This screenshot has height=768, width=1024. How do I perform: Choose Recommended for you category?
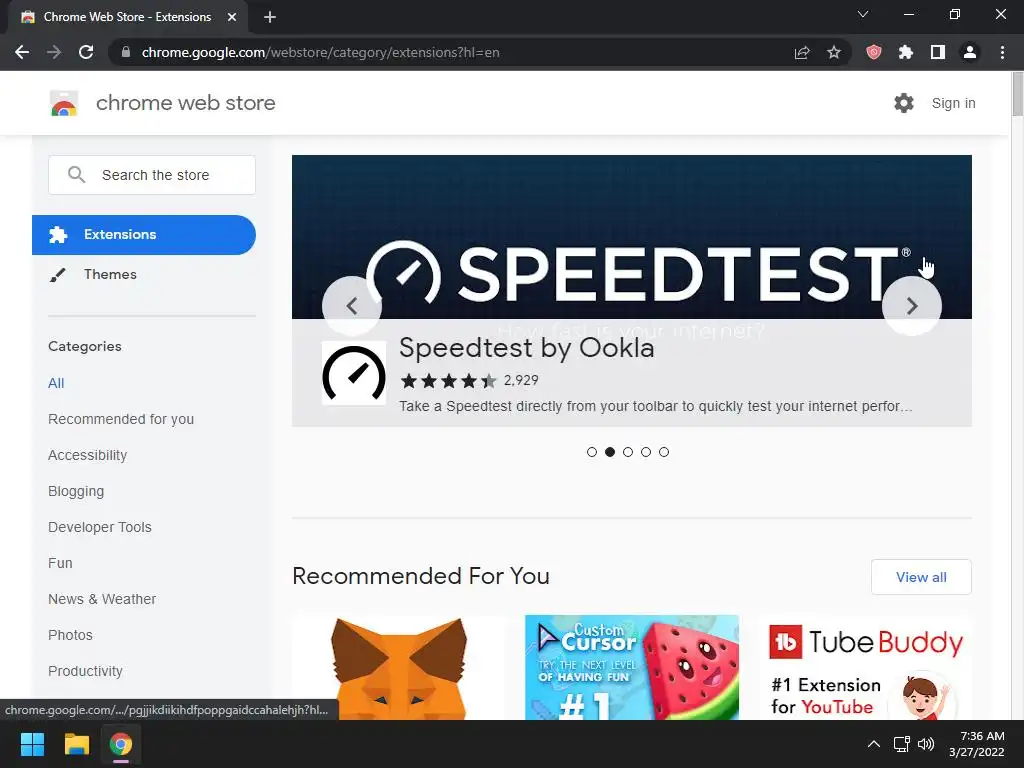pyautogui.click(x=121, y=419)
